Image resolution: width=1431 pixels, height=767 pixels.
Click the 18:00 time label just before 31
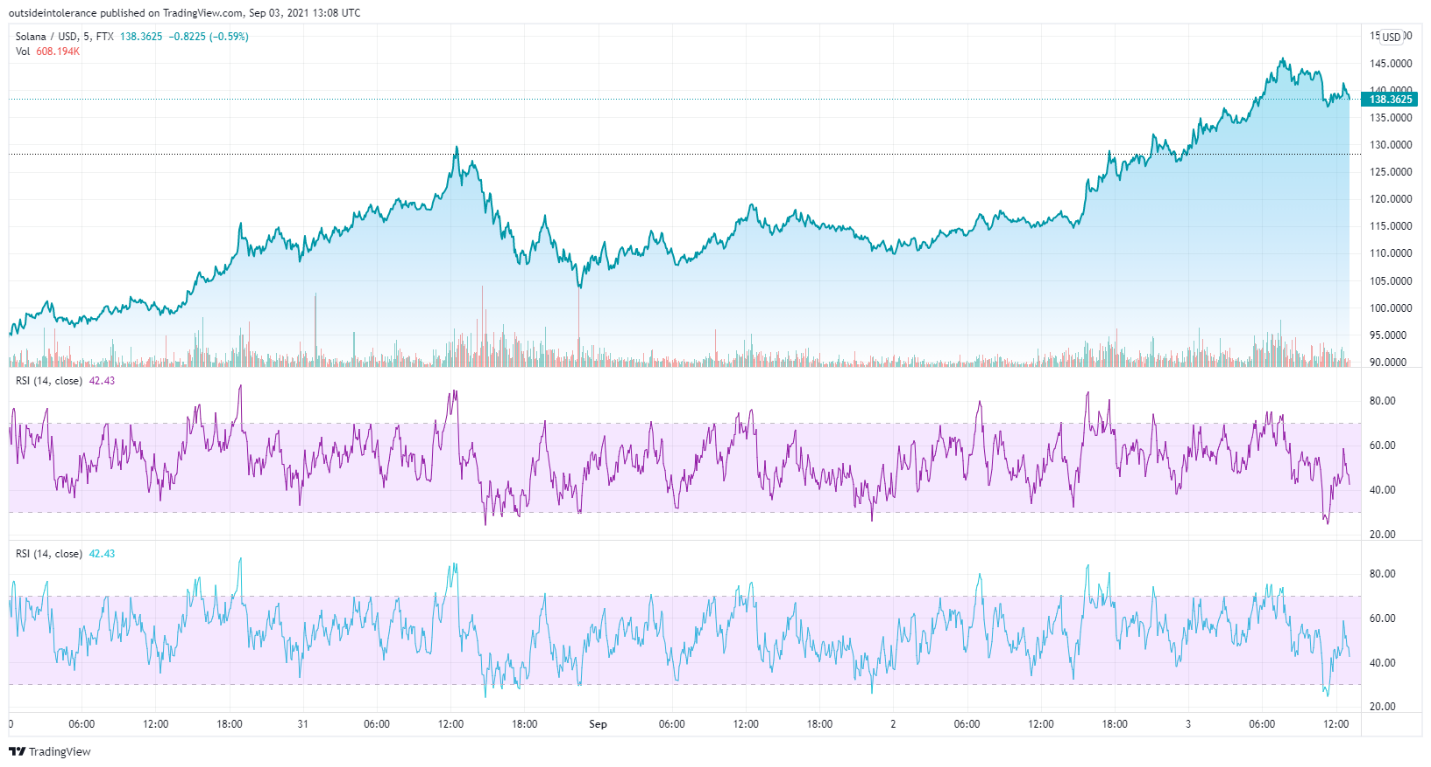coord(230,723)
